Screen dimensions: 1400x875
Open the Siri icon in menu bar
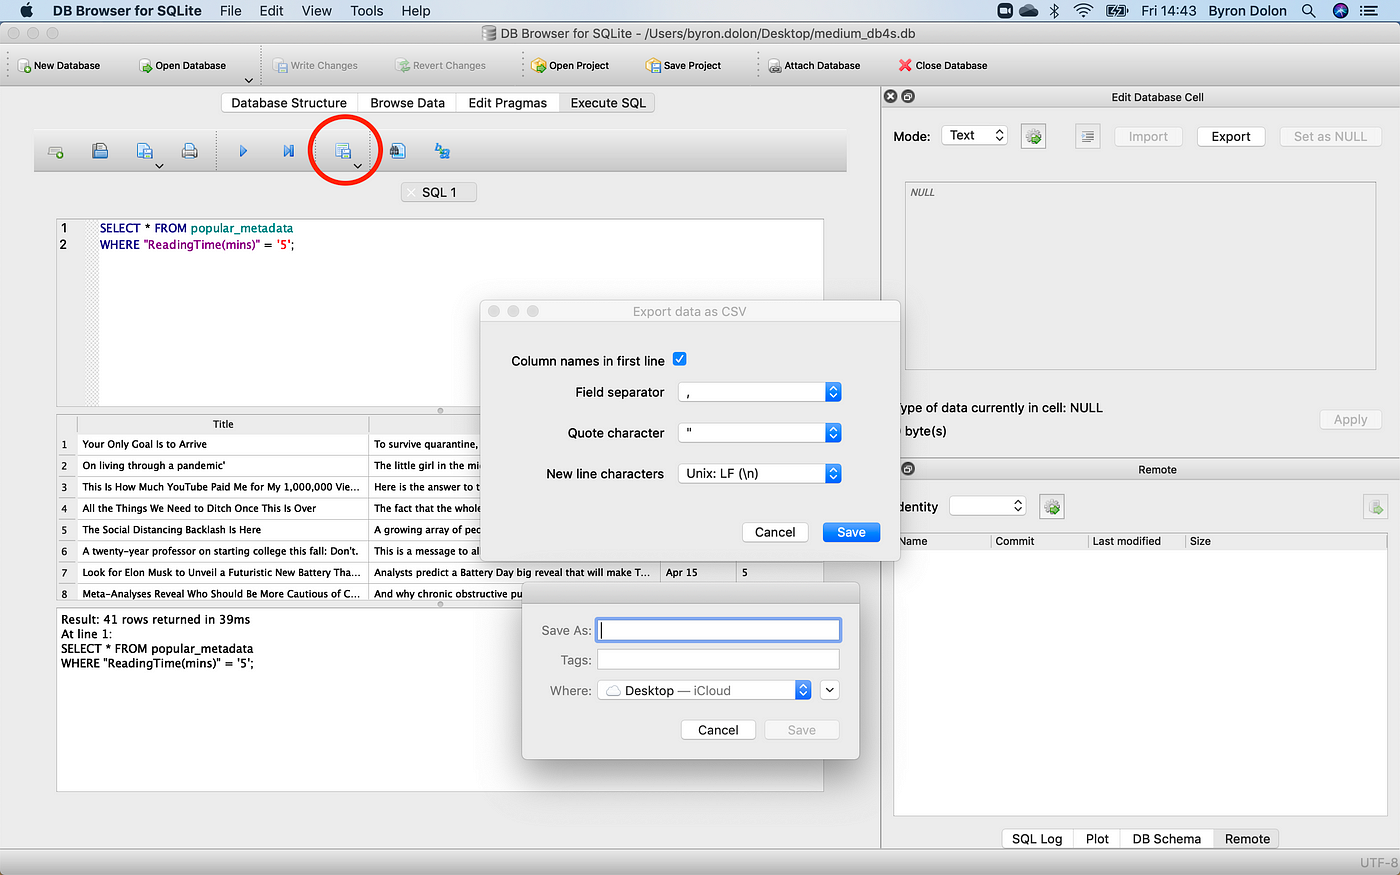[x=1341, y=11]
